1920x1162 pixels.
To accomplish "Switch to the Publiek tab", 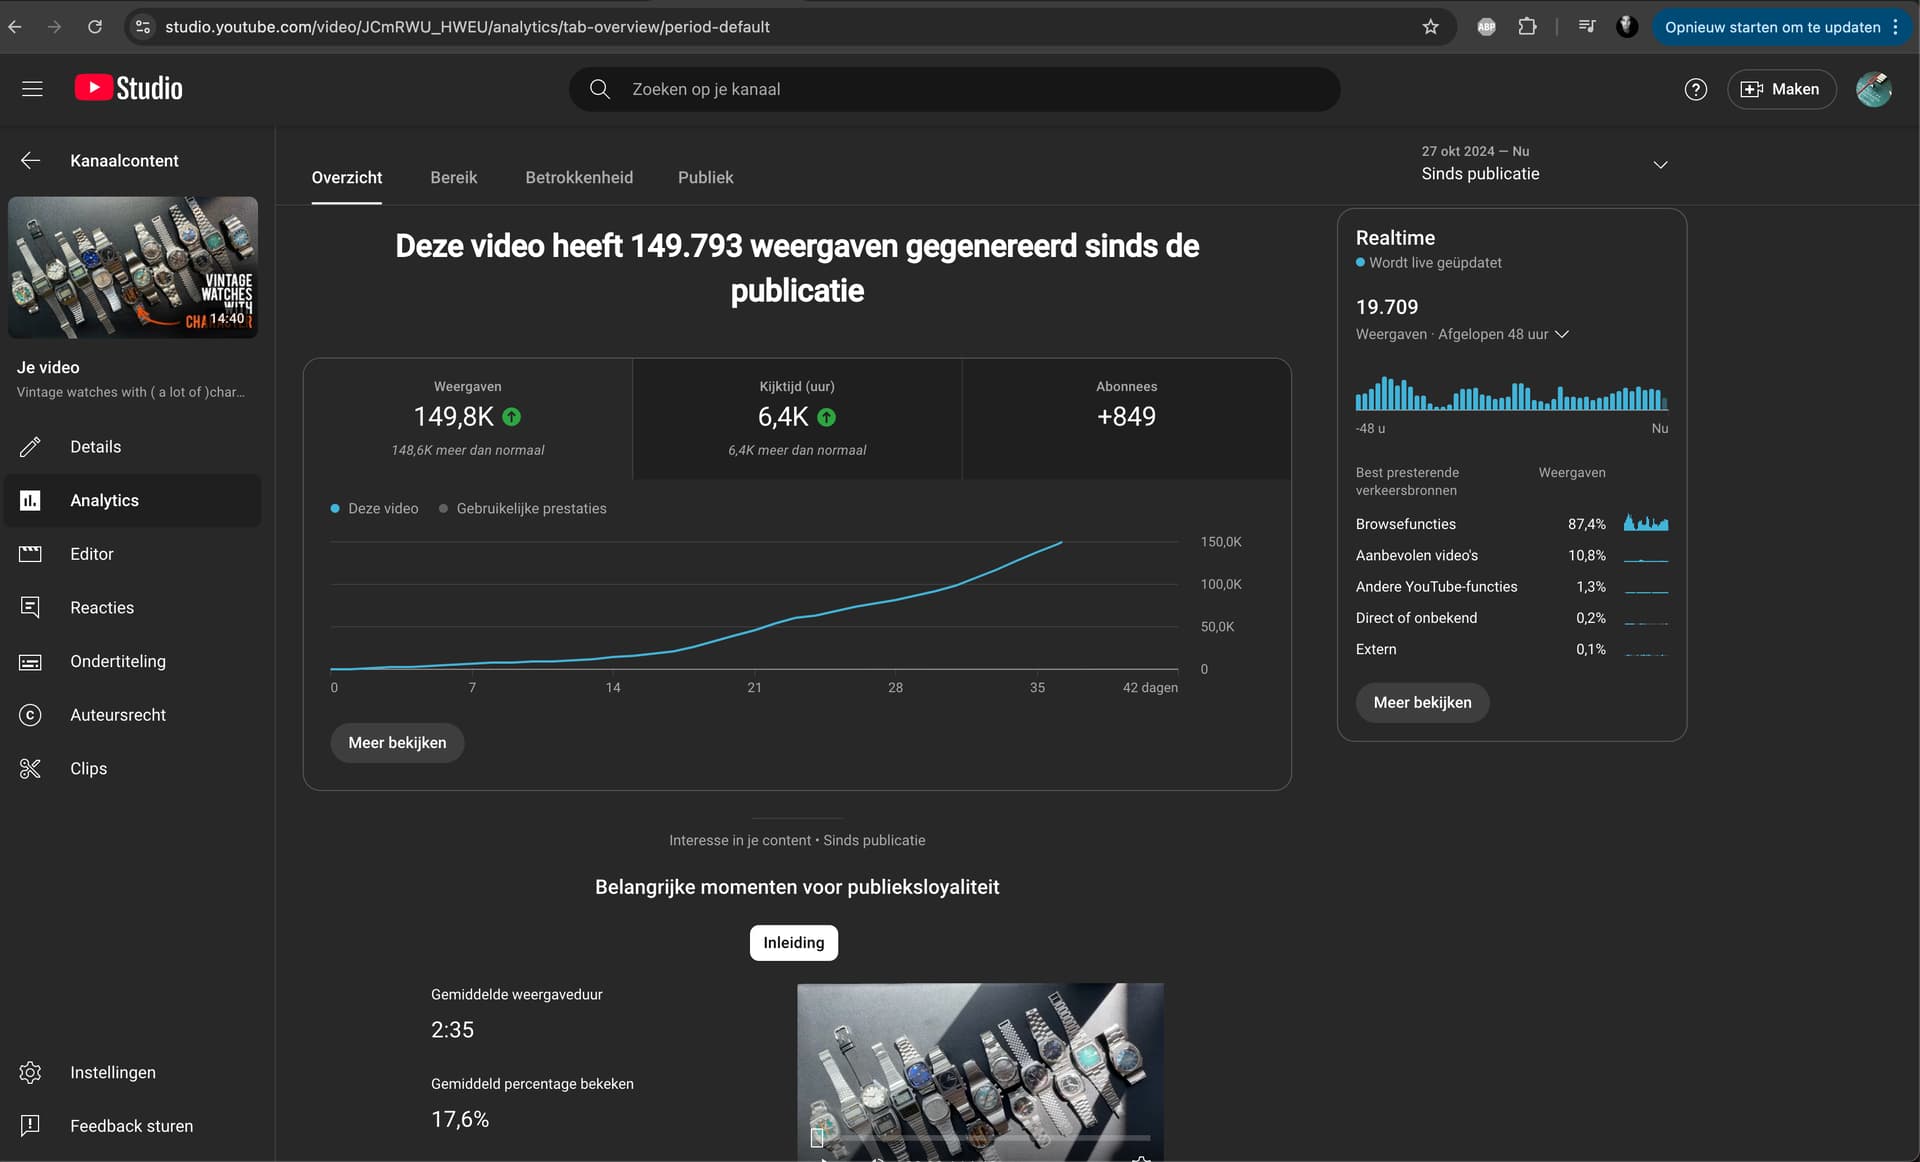I will (705, 178).
